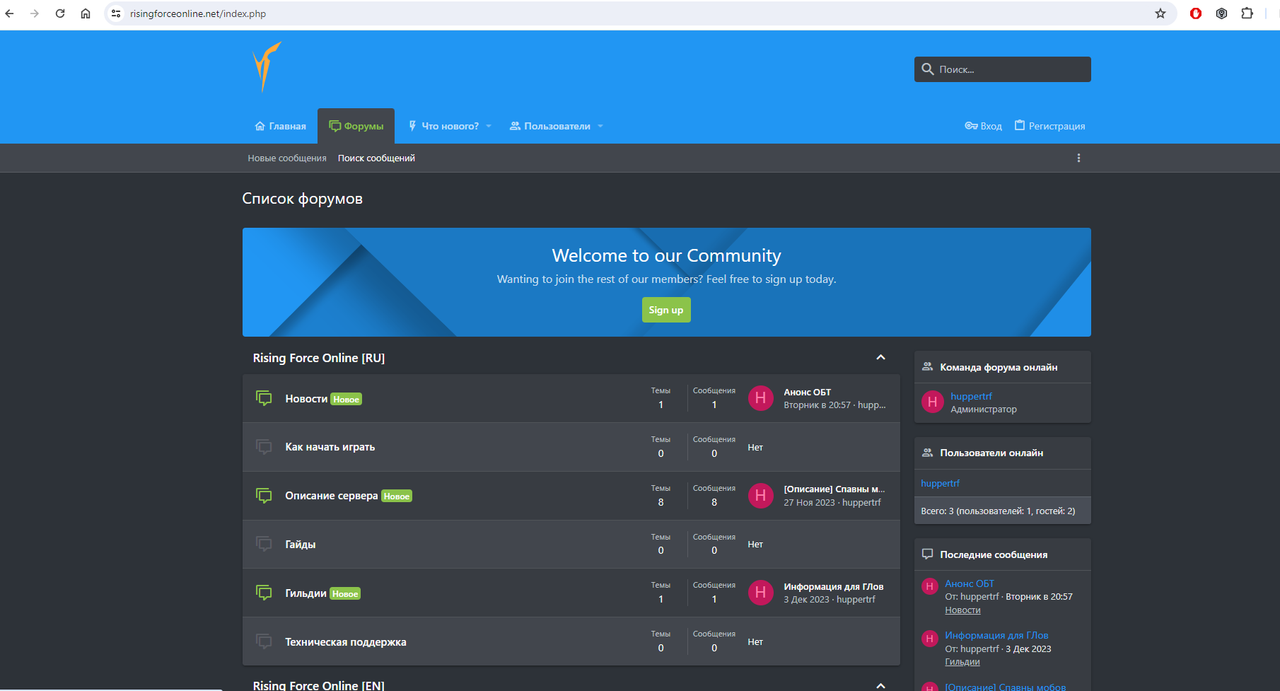Screen dimensions: 1280x691
Task: Open the Новости forum
Action: tap(306, 398)
